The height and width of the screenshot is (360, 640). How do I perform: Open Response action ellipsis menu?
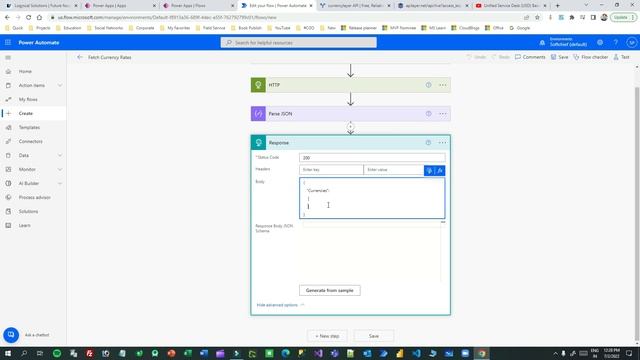(442, 143)
